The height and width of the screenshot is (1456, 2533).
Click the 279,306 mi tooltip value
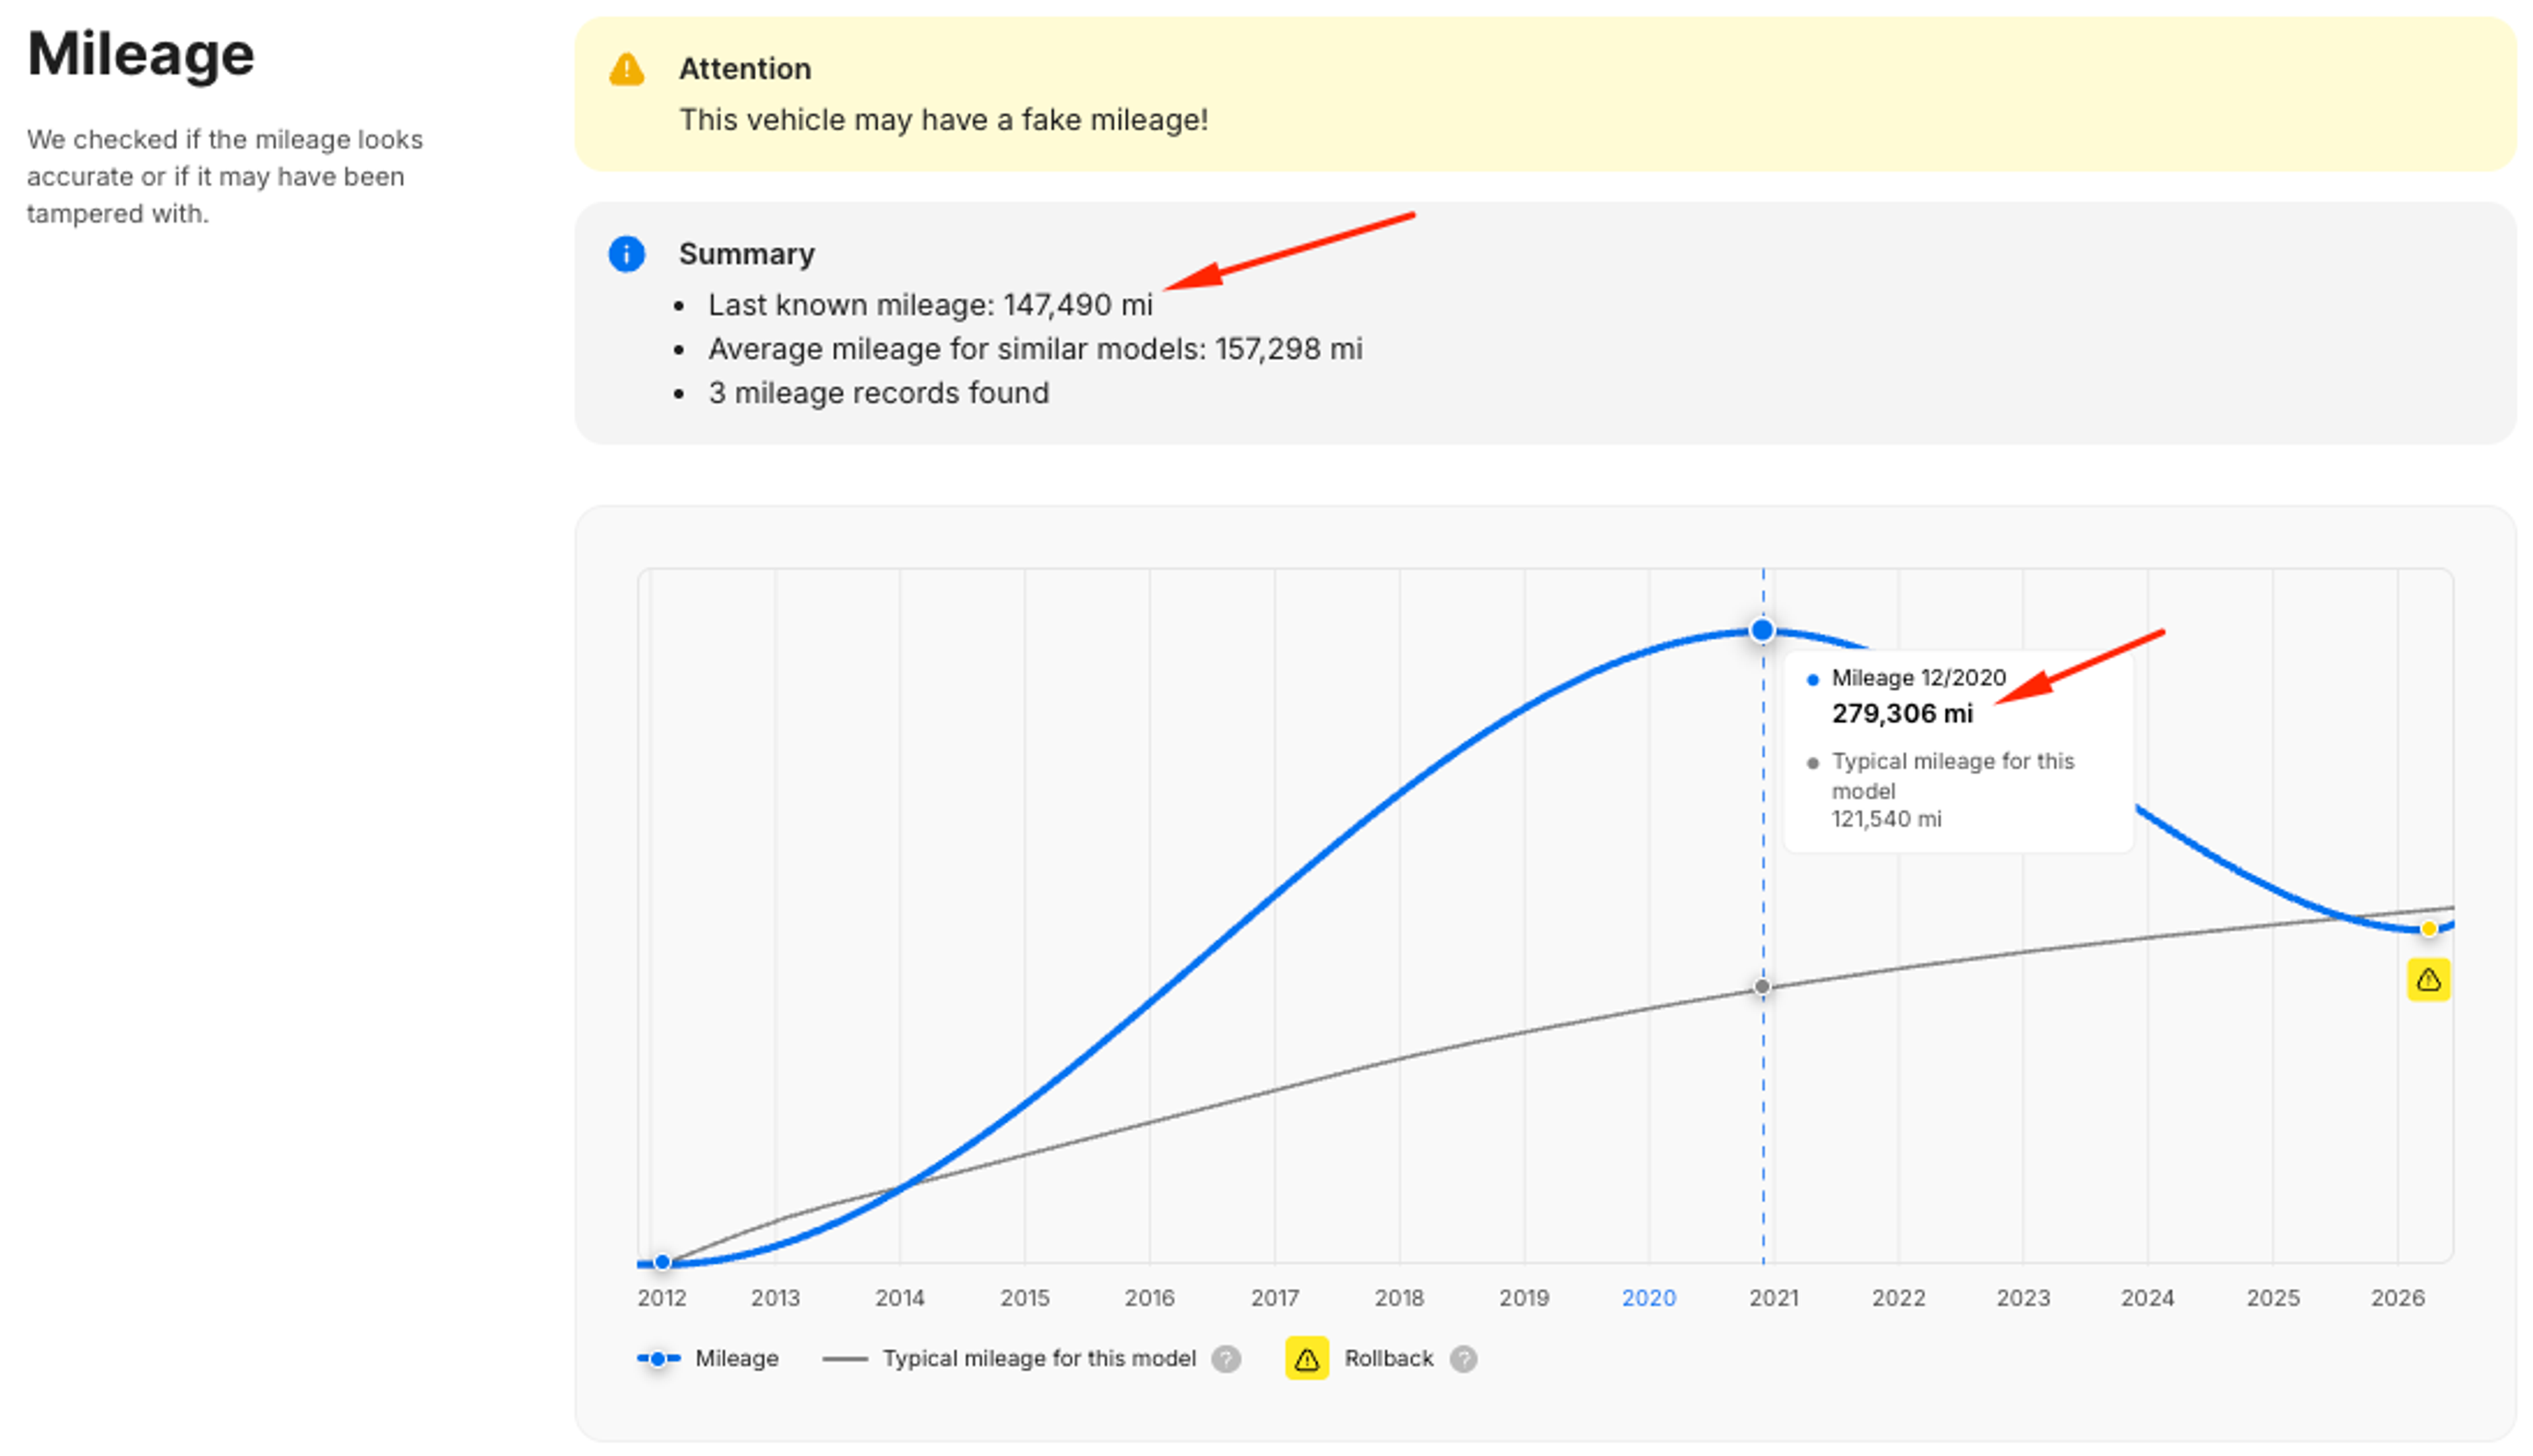[1901, 714]
